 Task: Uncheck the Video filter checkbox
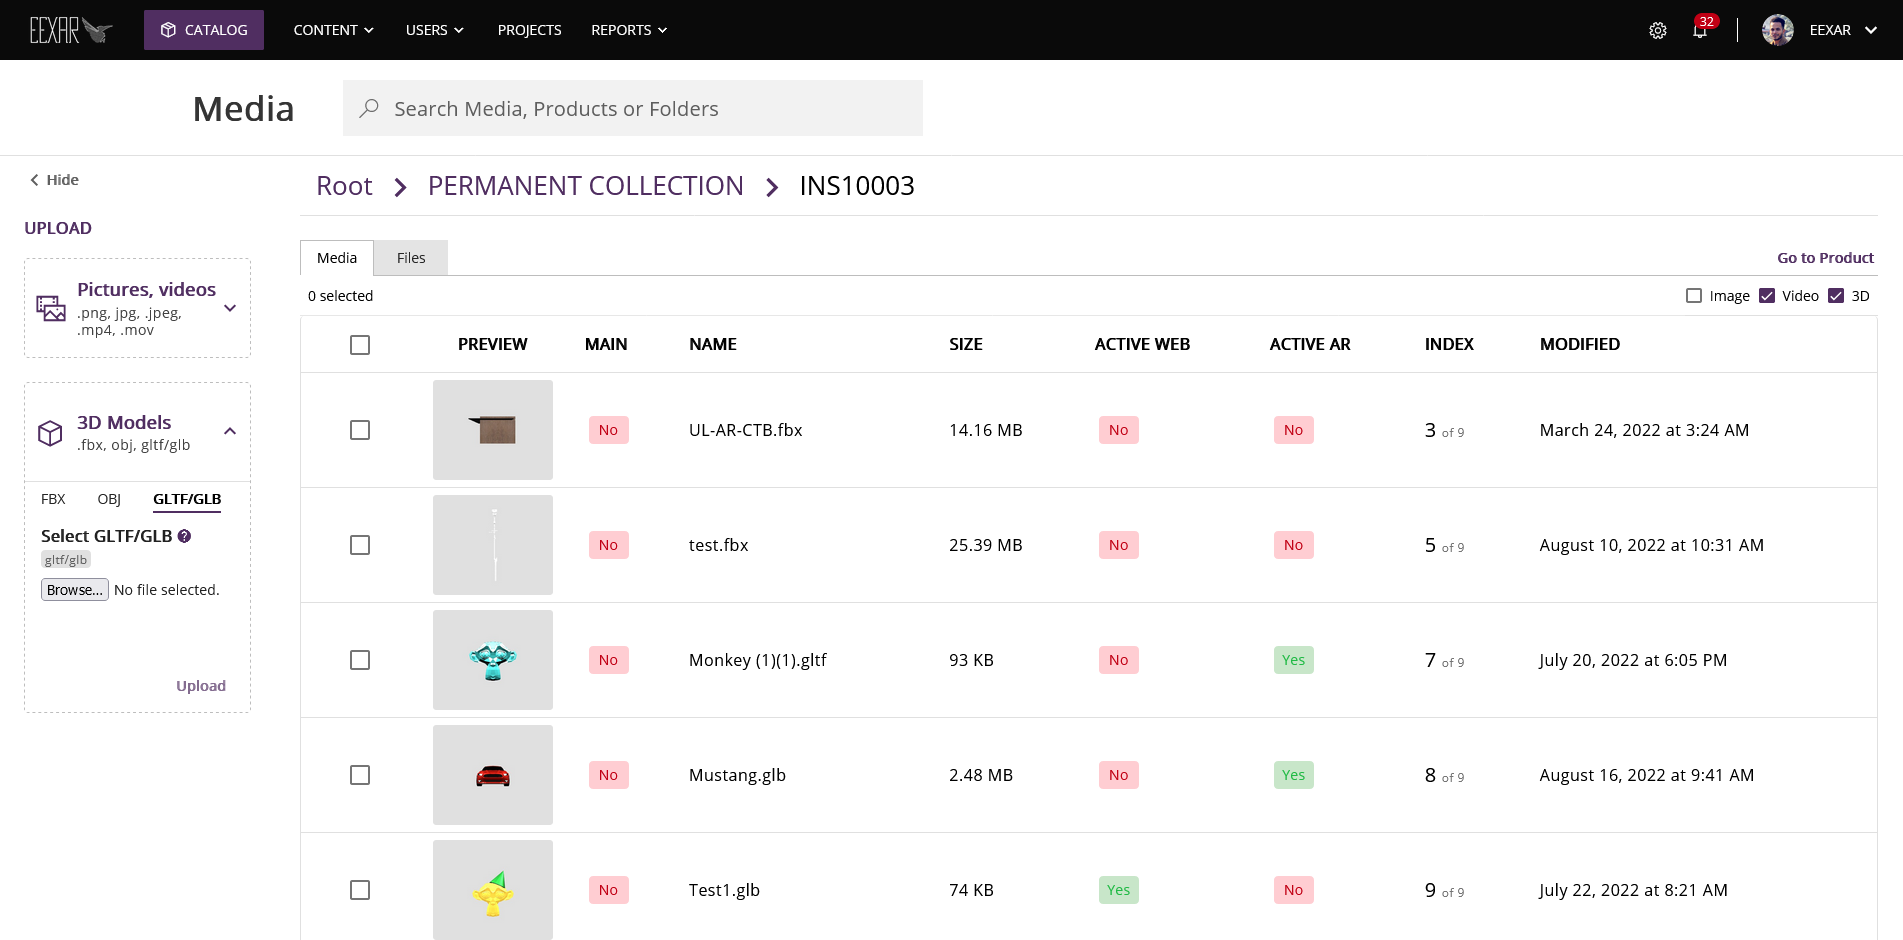(x=1767, y=296)
